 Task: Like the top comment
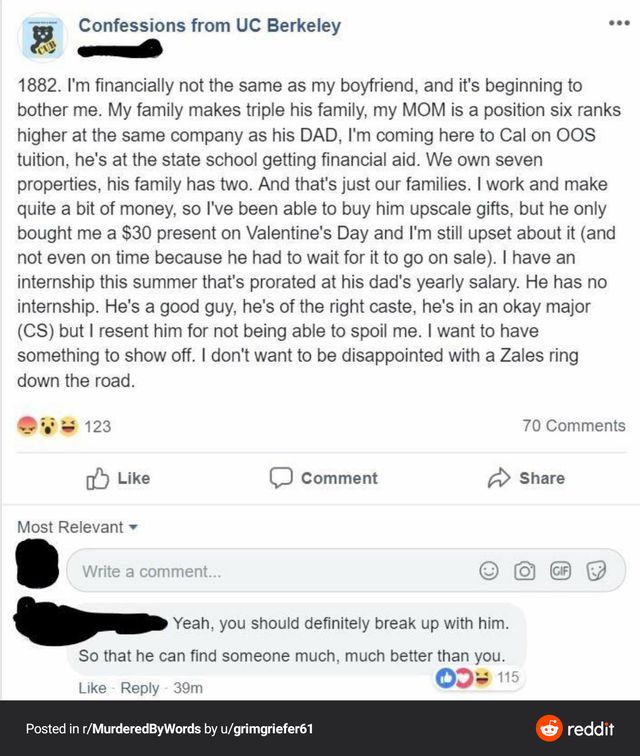coord(92,688)
